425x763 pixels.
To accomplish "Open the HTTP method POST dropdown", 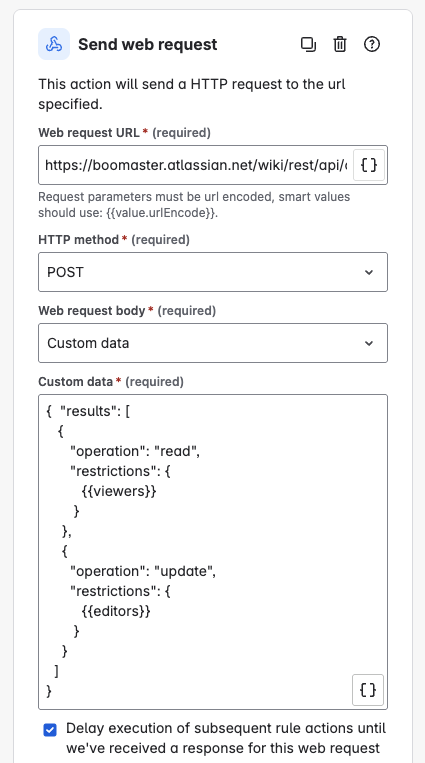I will click(213, 272).
